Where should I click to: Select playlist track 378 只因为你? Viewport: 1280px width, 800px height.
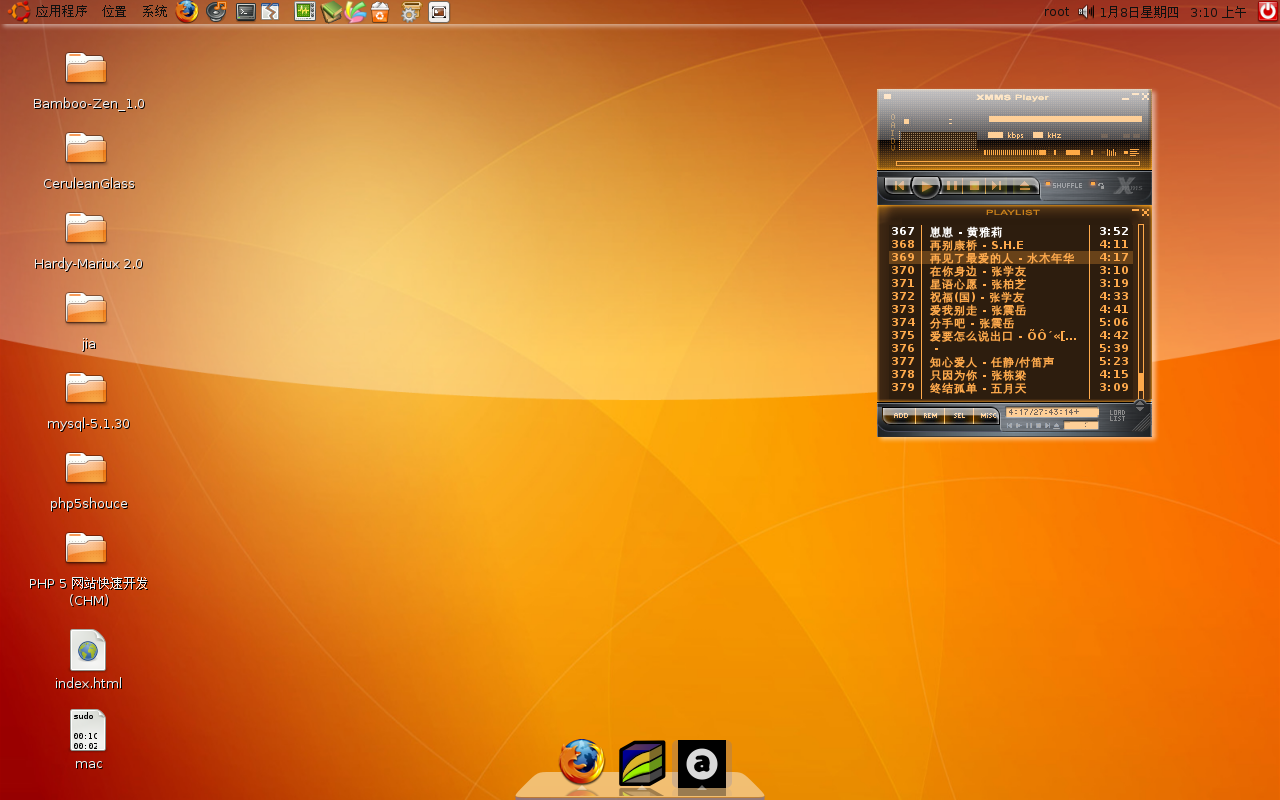pos(1010,375)
